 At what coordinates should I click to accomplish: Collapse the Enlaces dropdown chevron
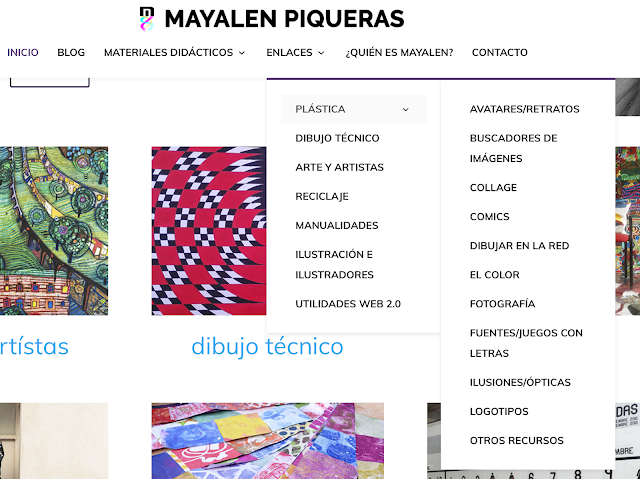(321, 53)
